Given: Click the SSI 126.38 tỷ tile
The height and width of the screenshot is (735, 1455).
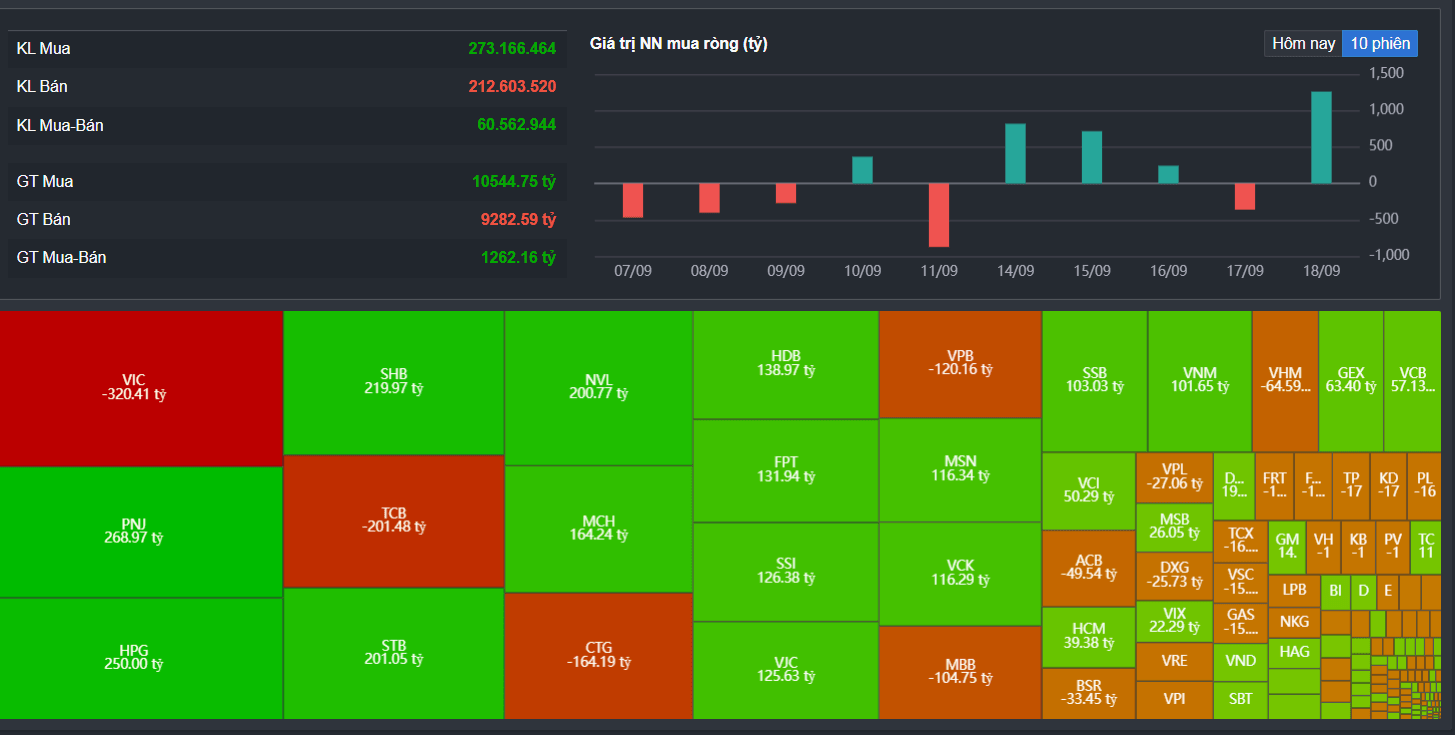Looking at the screenshot, I should point(786,572).
